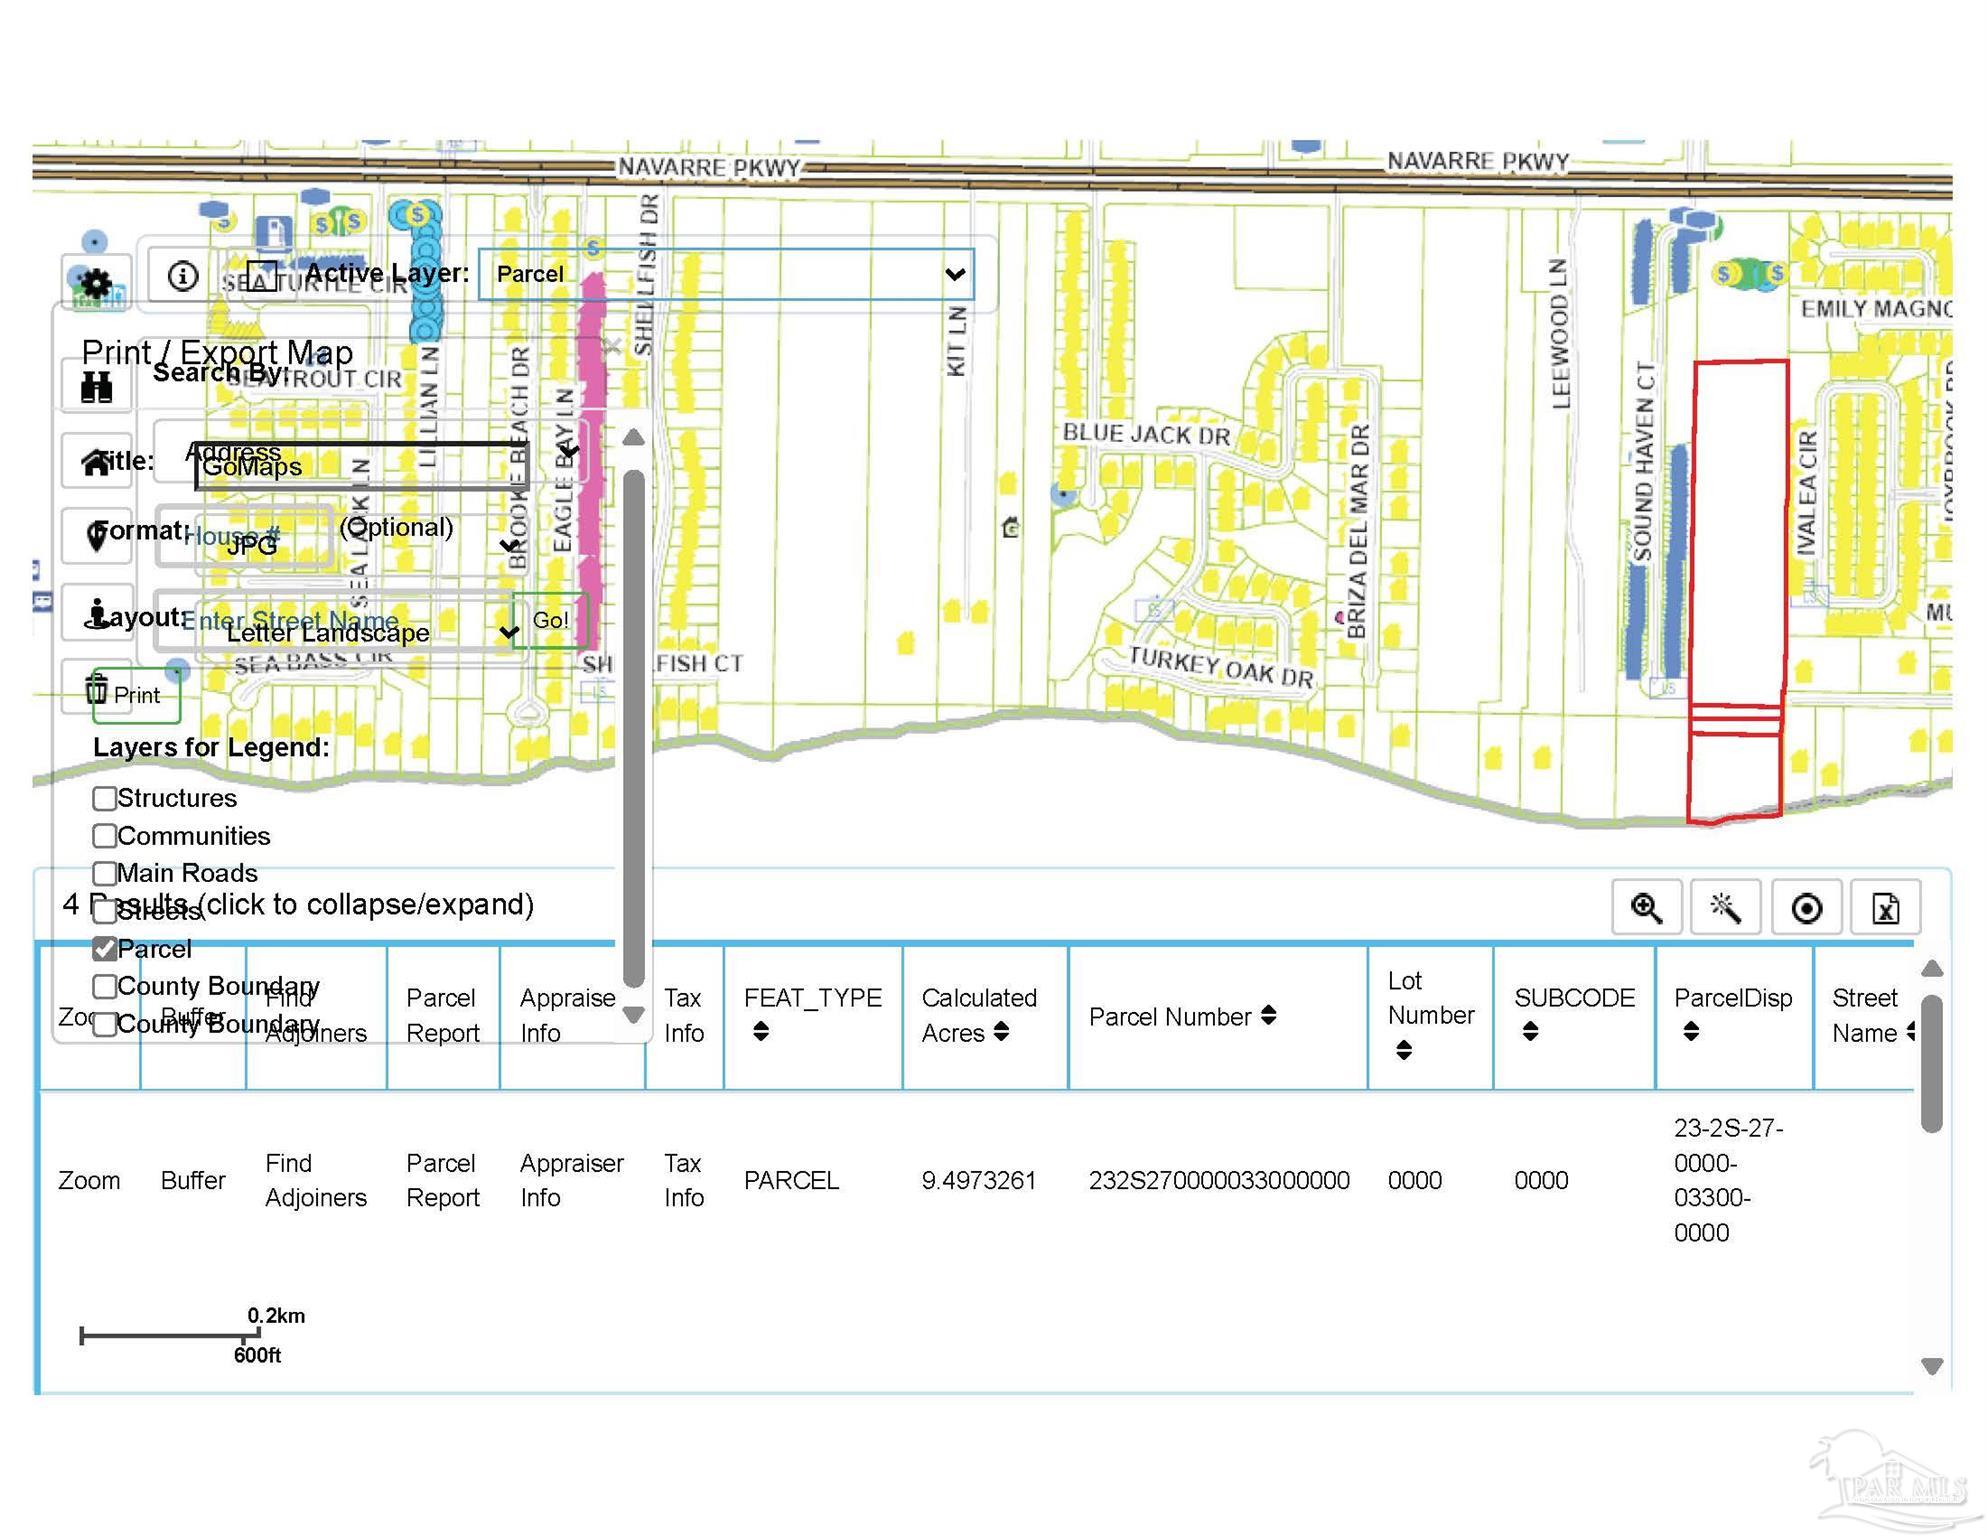Click the target circle icon in results

pos(1806,908)
